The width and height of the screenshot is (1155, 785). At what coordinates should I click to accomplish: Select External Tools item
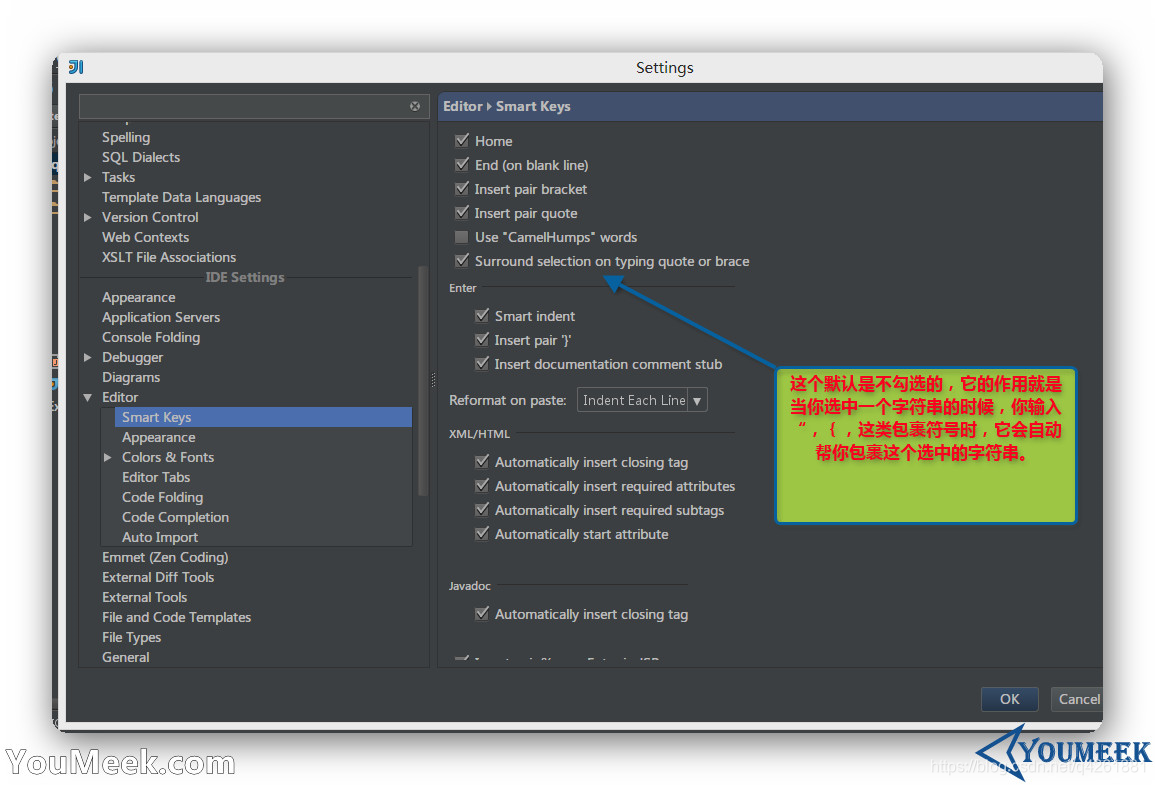[144, 597]
